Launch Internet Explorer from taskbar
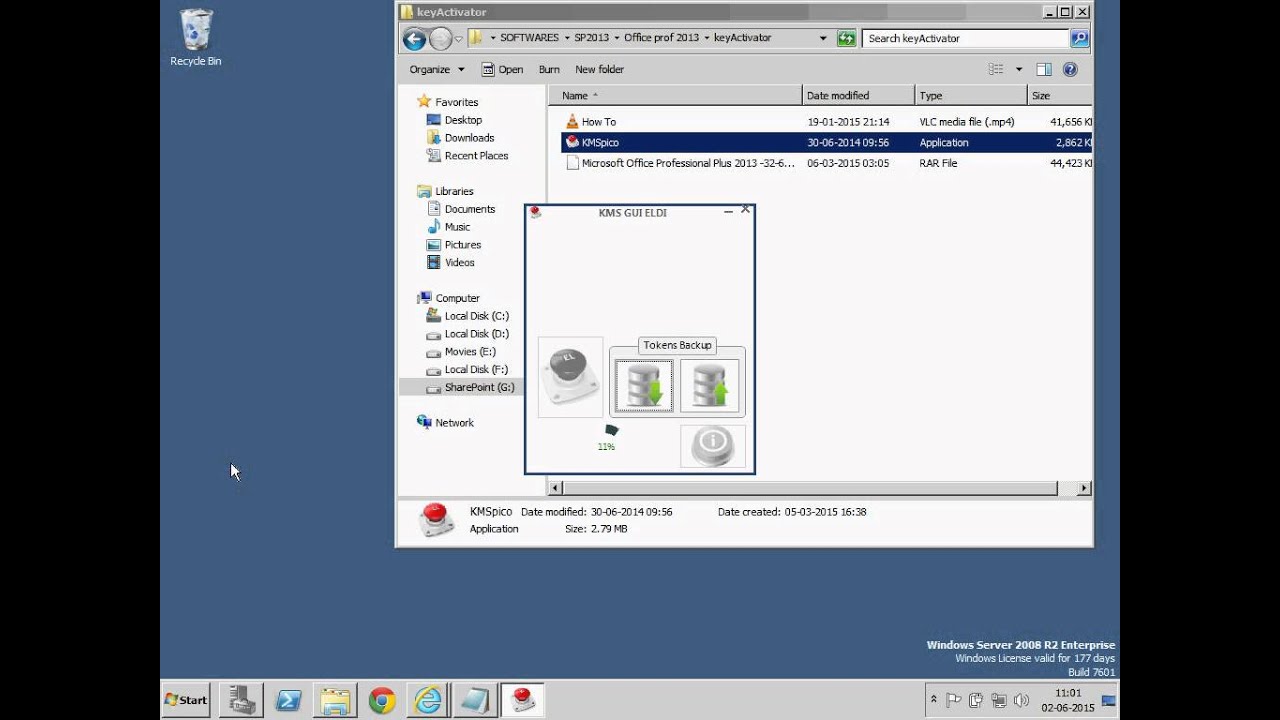 pos(428,700)
